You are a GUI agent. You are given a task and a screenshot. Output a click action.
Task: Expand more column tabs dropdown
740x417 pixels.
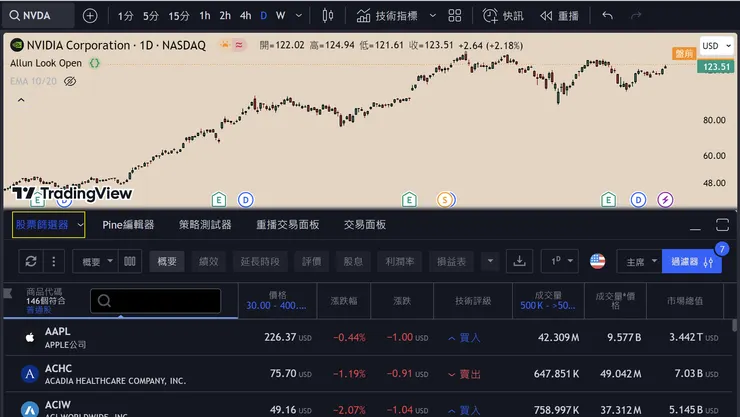coord(490,261)
